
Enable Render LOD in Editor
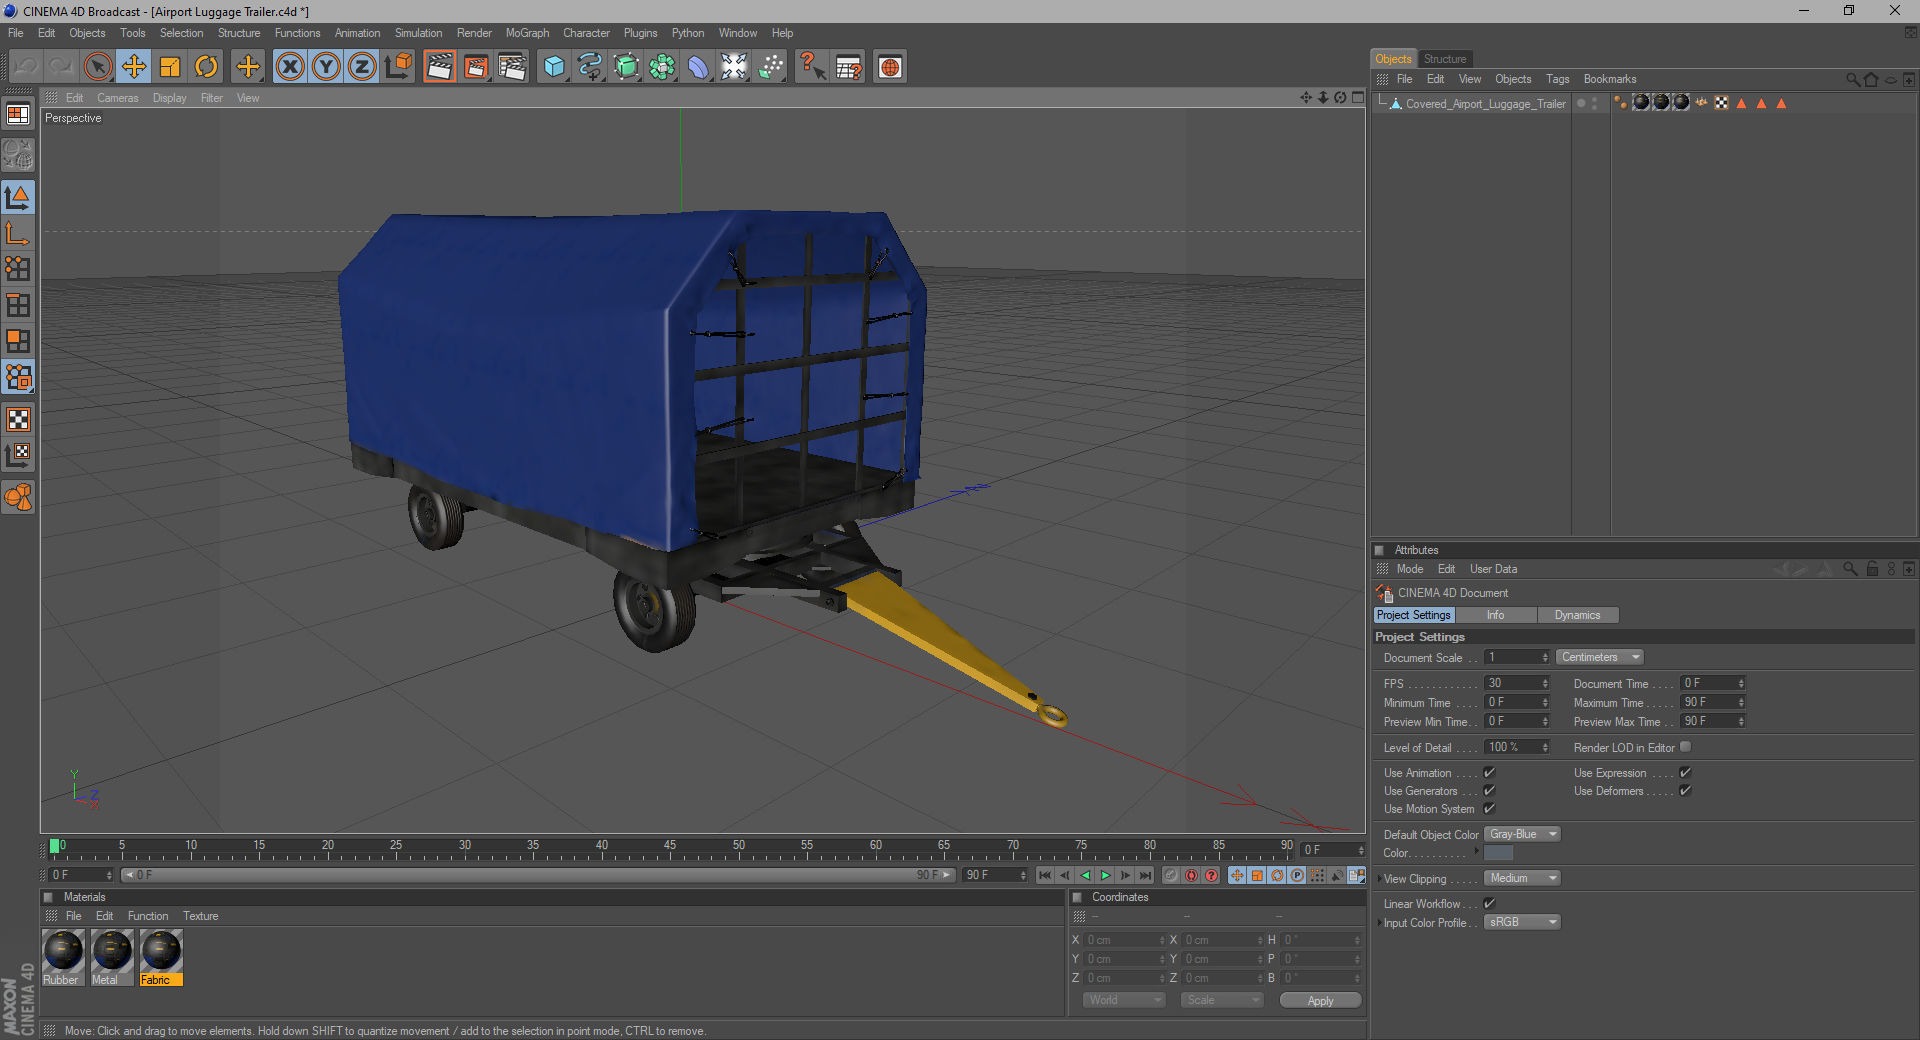pyautogui.click(x=1685, y=747)
